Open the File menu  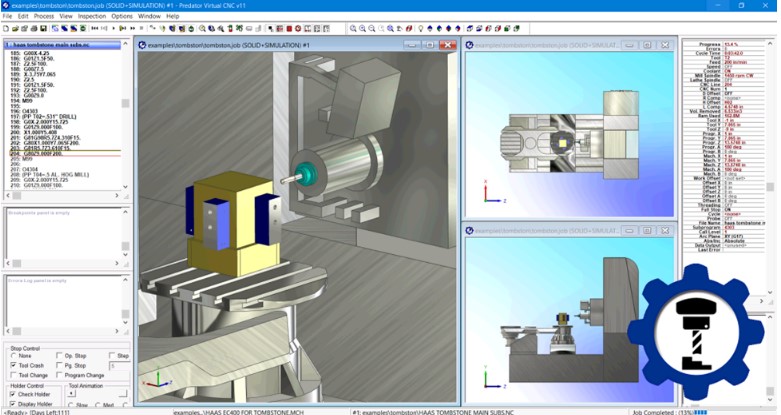pos(7,16)
